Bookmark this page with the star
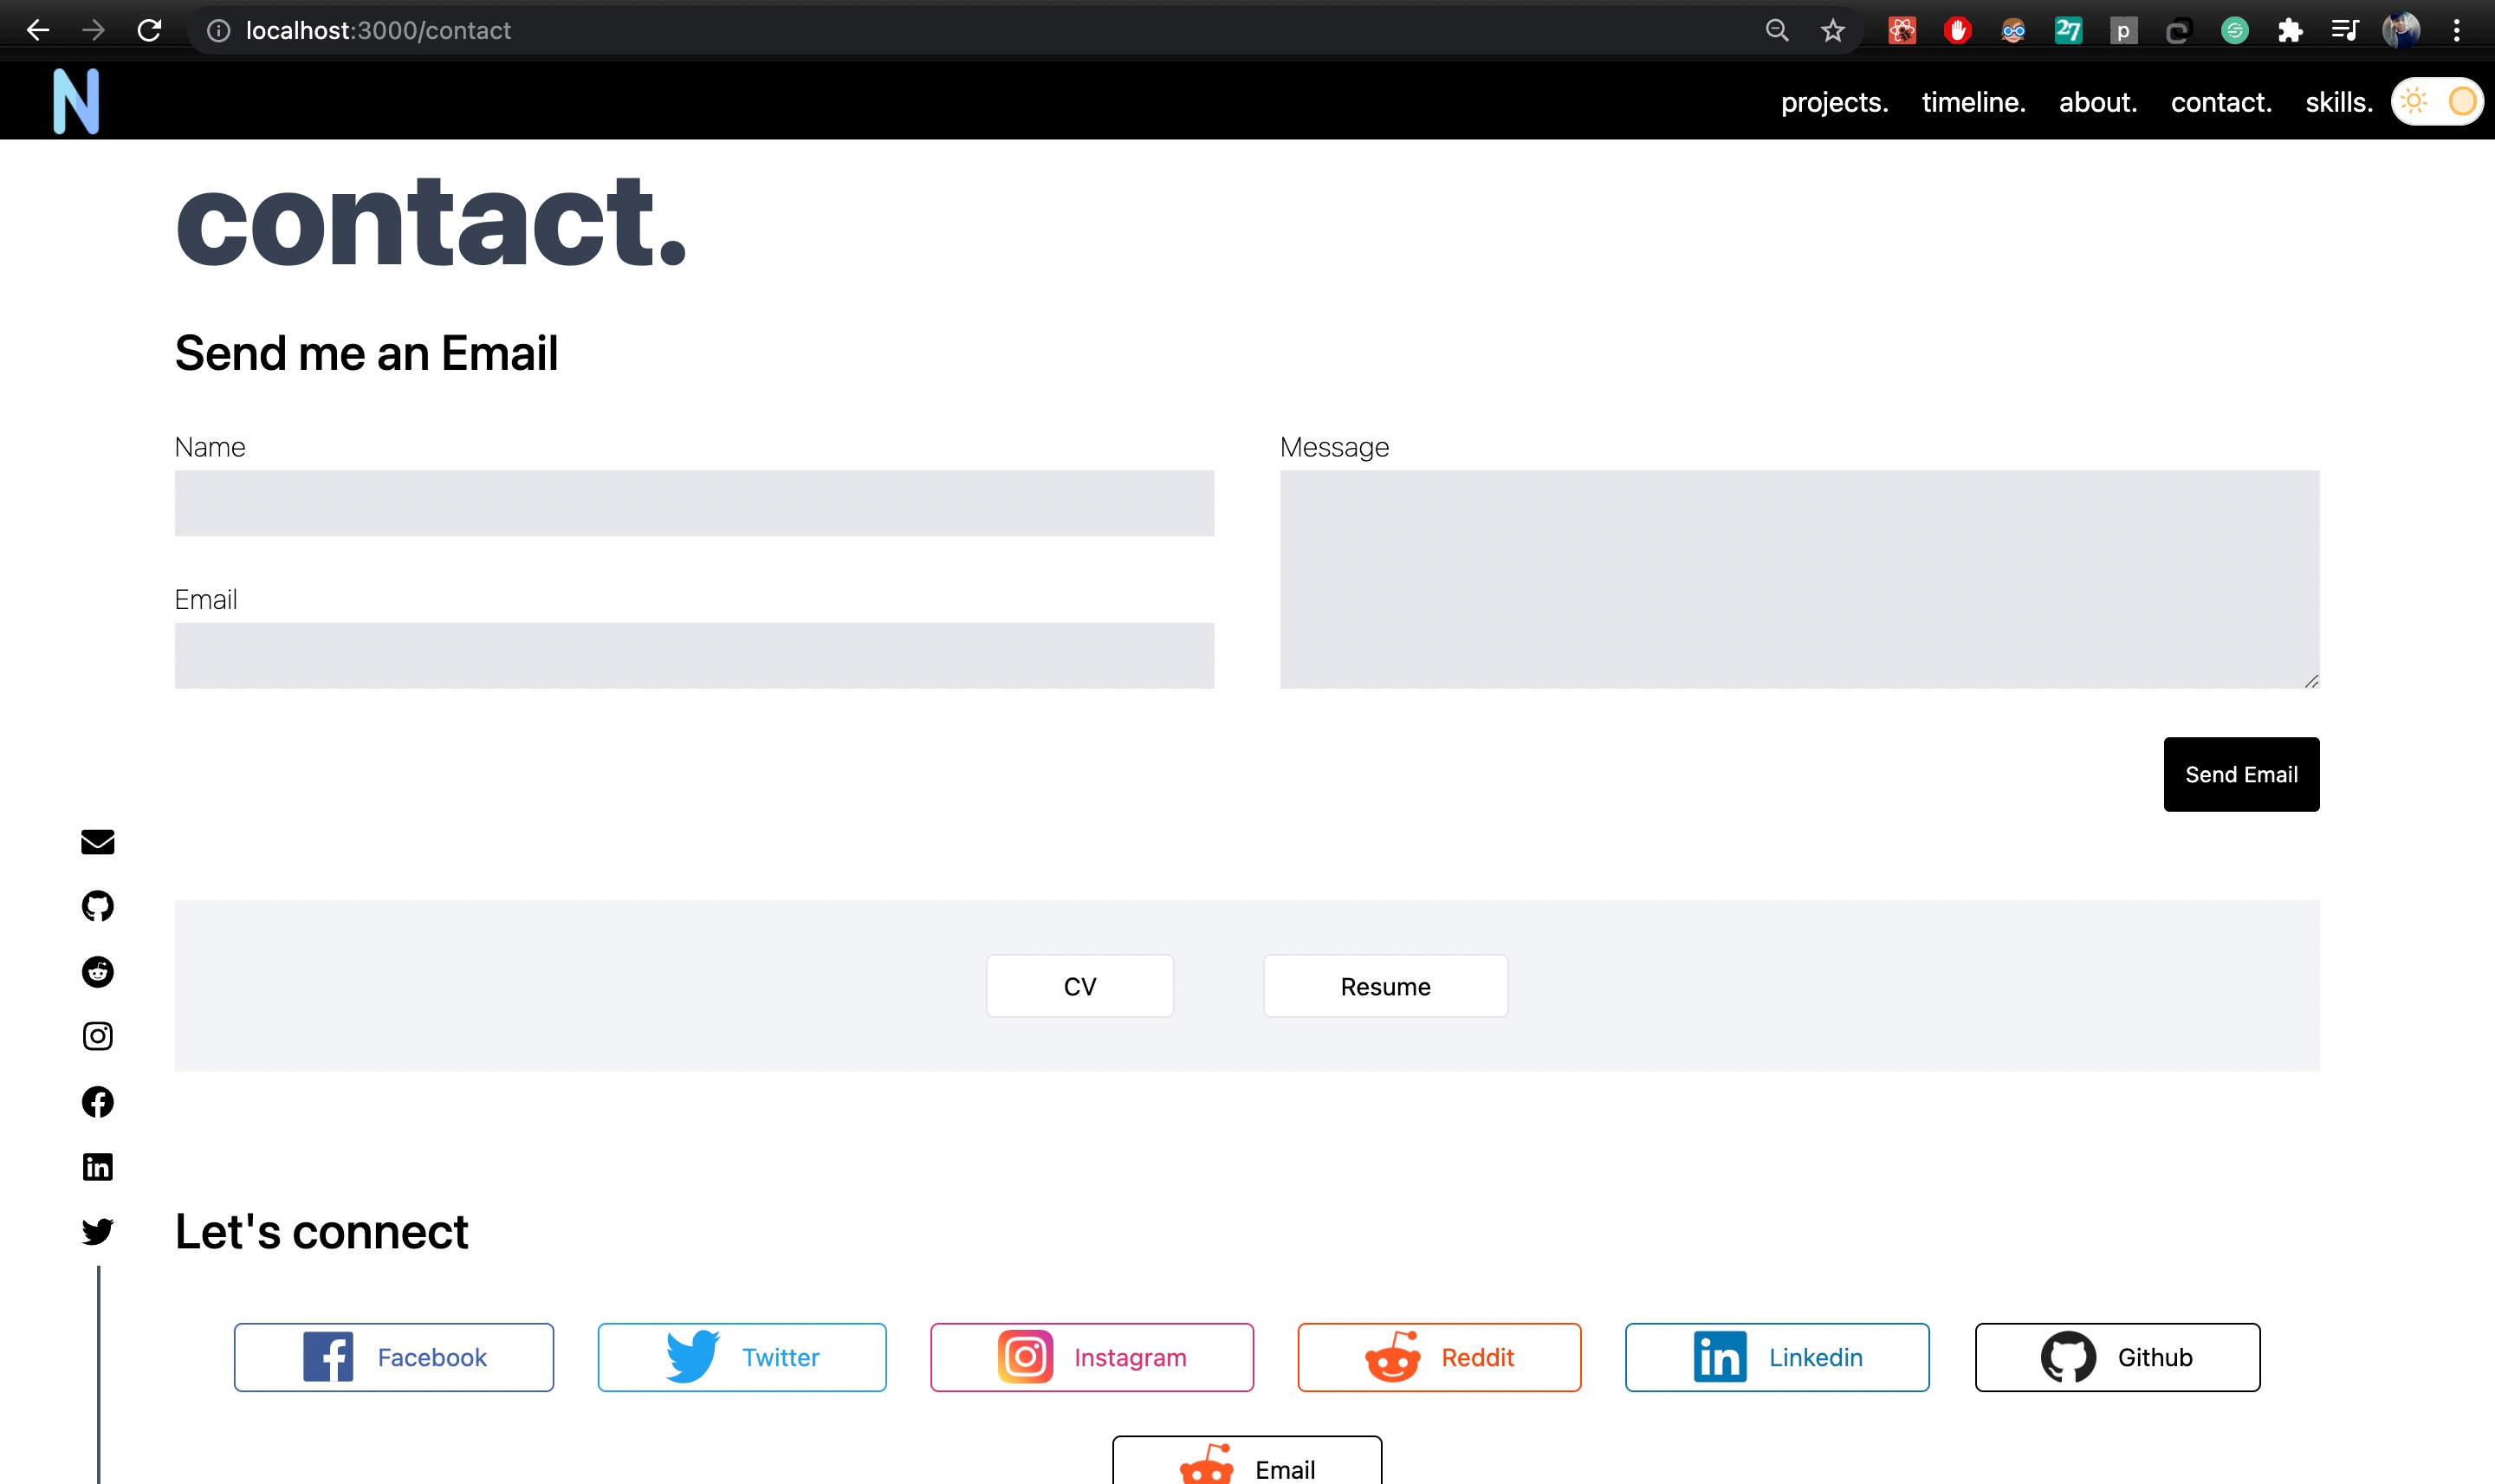2495x1484 pixels. (1832, 31)
